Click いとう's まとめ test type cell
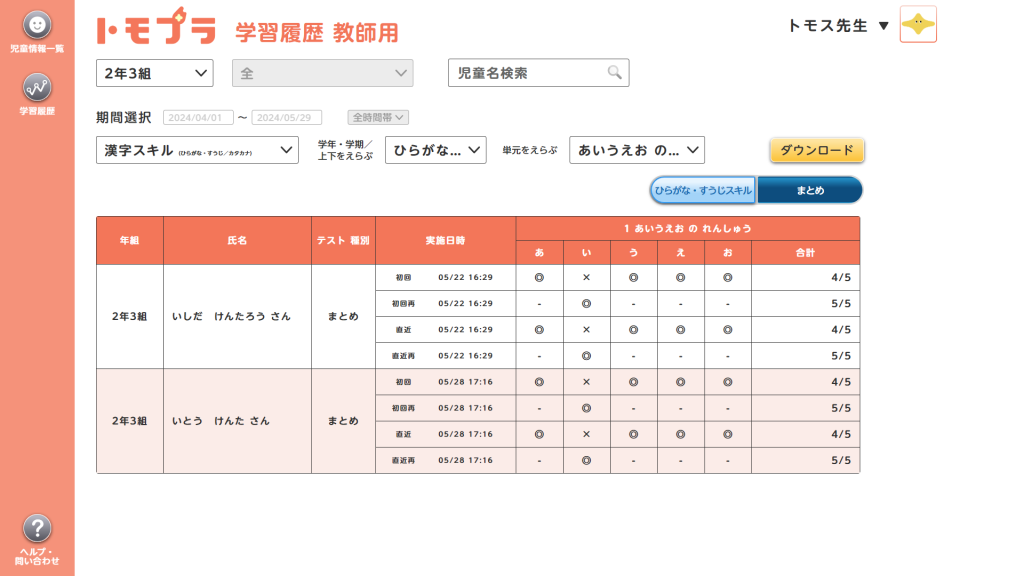The width and height of the screenshot is (1024, 576). click(x=344, y=421)
